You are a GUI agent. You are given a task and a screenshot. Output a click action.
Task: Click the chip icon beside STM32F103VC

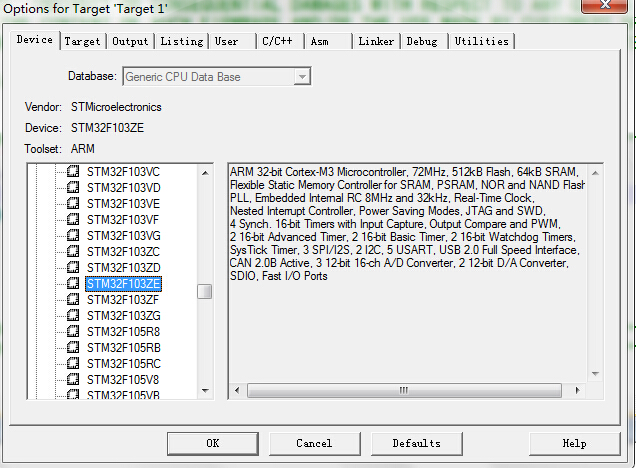coord(73,171)
